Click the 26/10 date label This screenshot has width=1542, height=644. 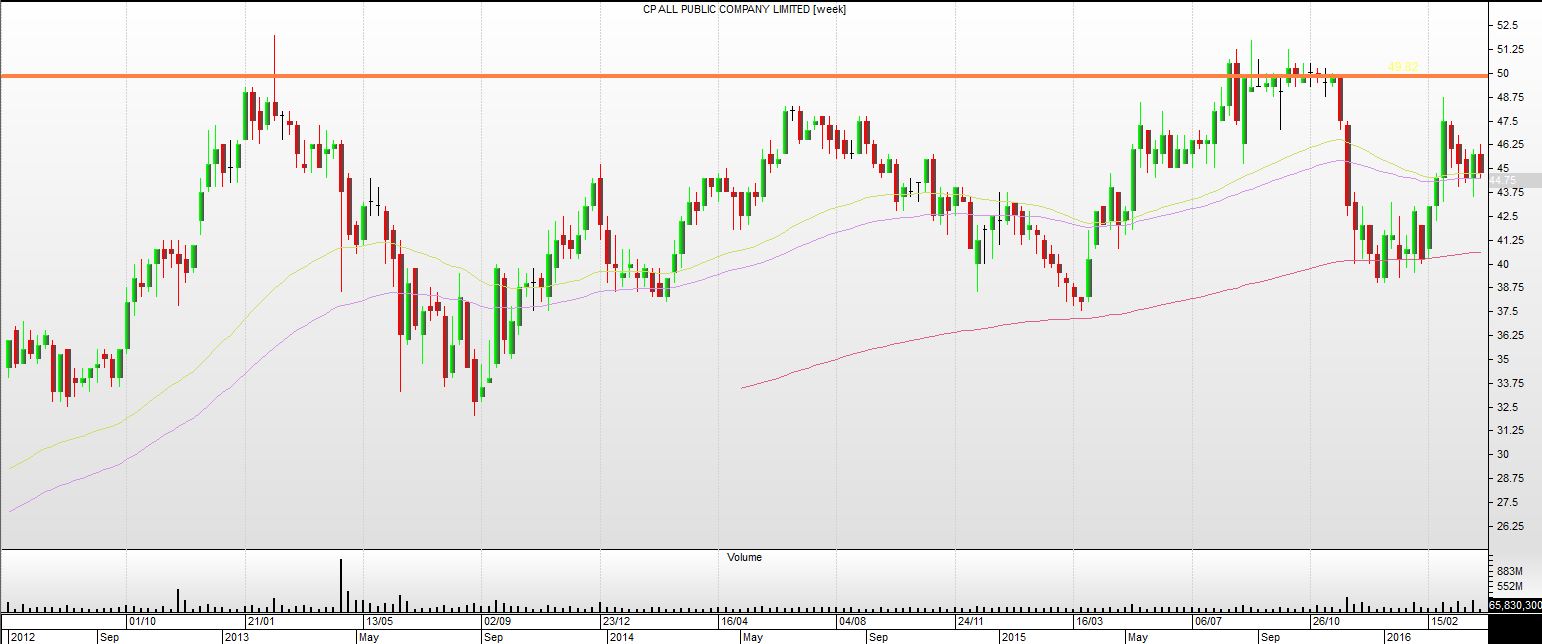click(x=1325, y=621)
